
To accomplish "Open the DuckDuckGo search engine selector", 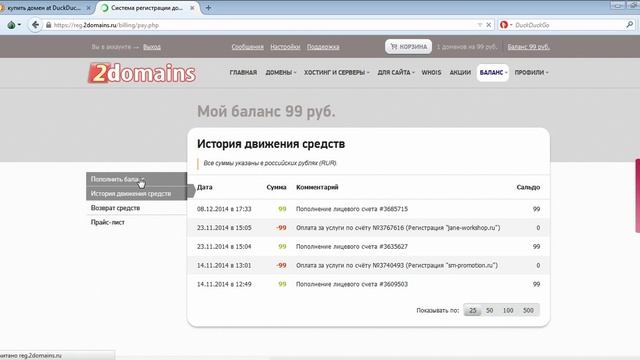I will click(x=506, y=25).
